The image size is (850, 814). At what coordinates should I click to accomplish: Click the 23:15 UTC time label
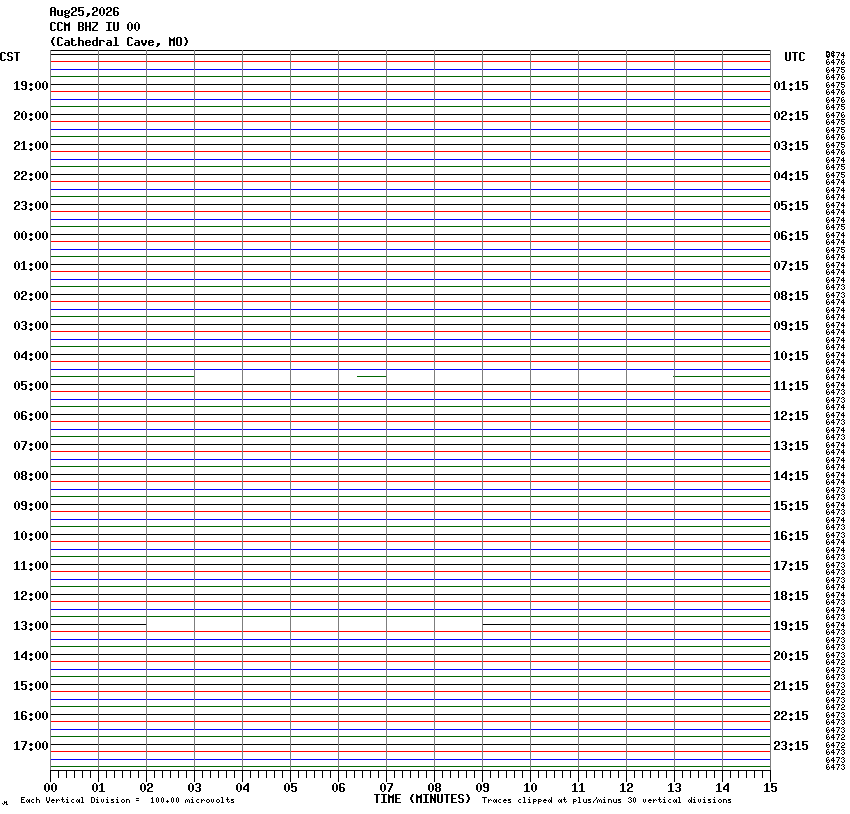(x=790, y=746)
